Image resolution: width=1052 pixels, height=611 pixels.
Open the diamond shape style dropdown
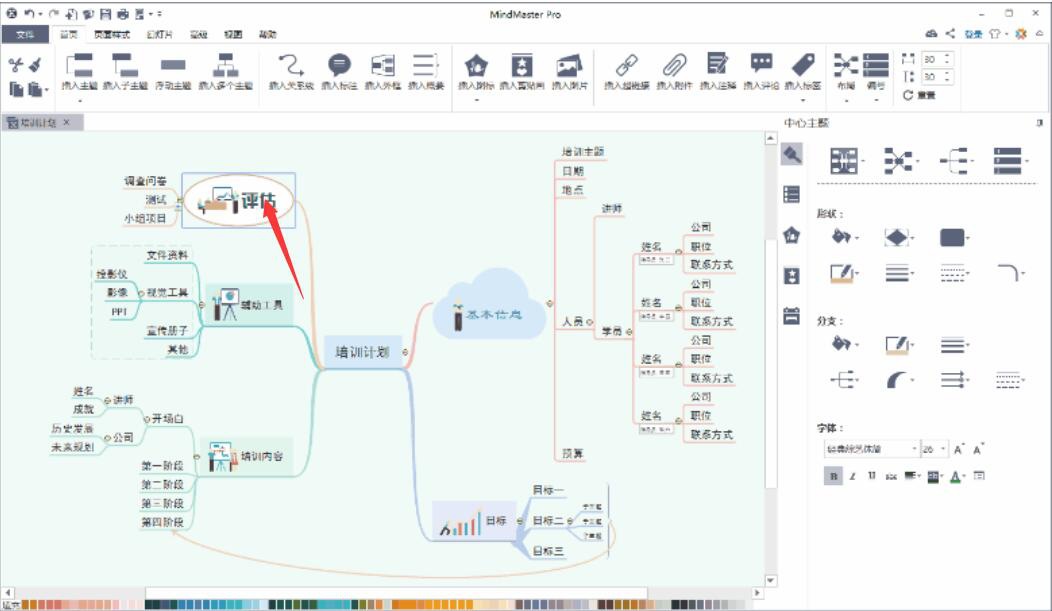coord(900,237)
